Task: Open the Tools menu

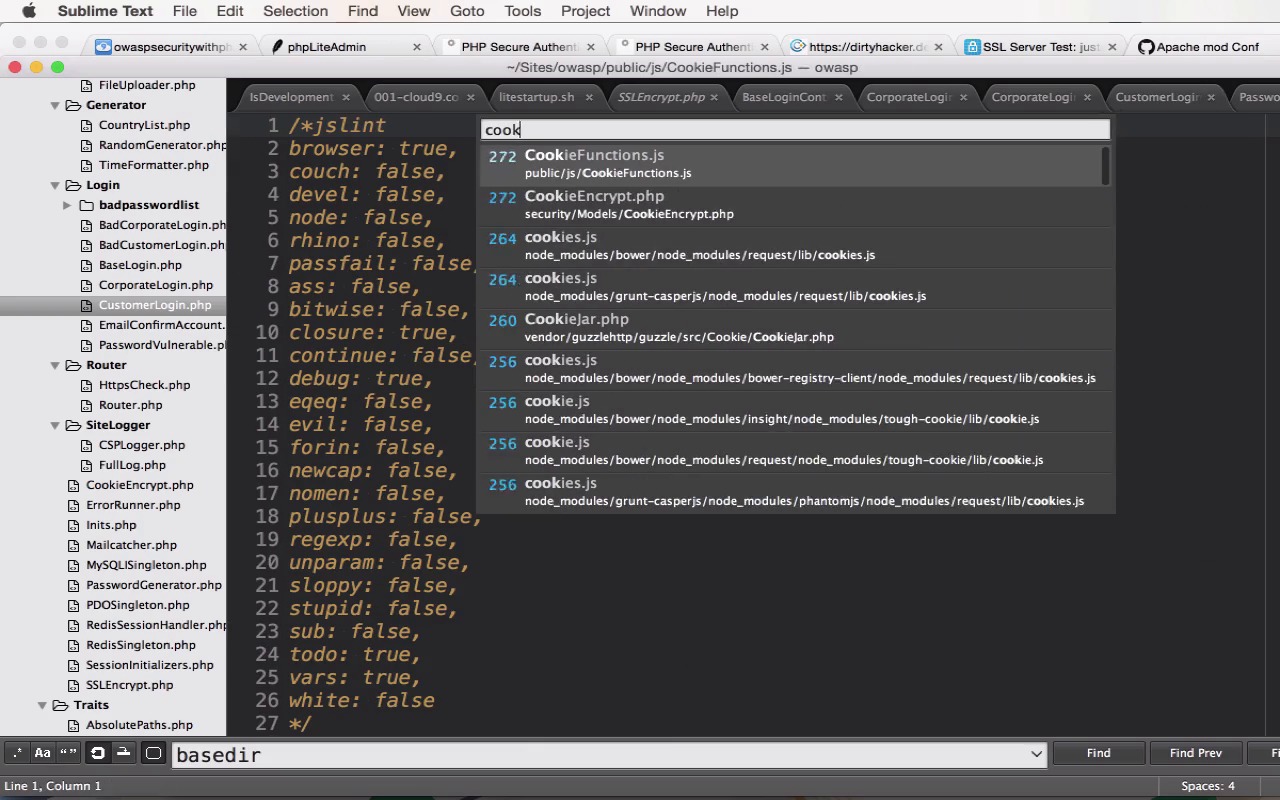Action: pos(522,11)
